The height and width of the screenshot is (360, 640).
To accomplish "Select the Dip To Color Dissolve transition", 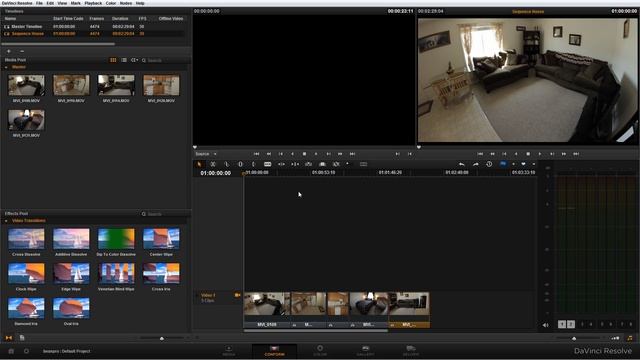I will tap(116, 239).
